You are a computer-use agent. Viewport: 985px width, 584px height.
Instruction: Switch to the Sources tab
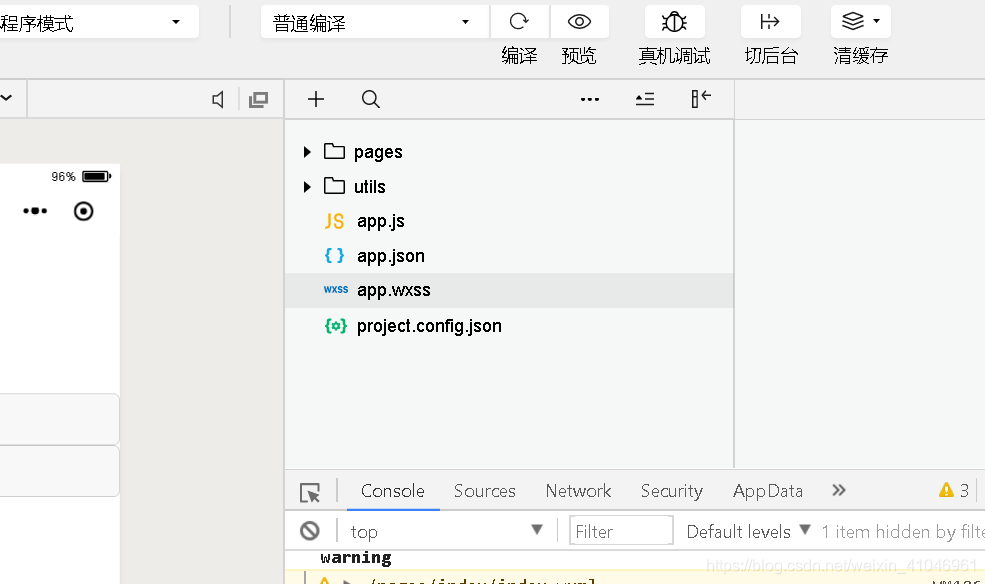point(484,490)
